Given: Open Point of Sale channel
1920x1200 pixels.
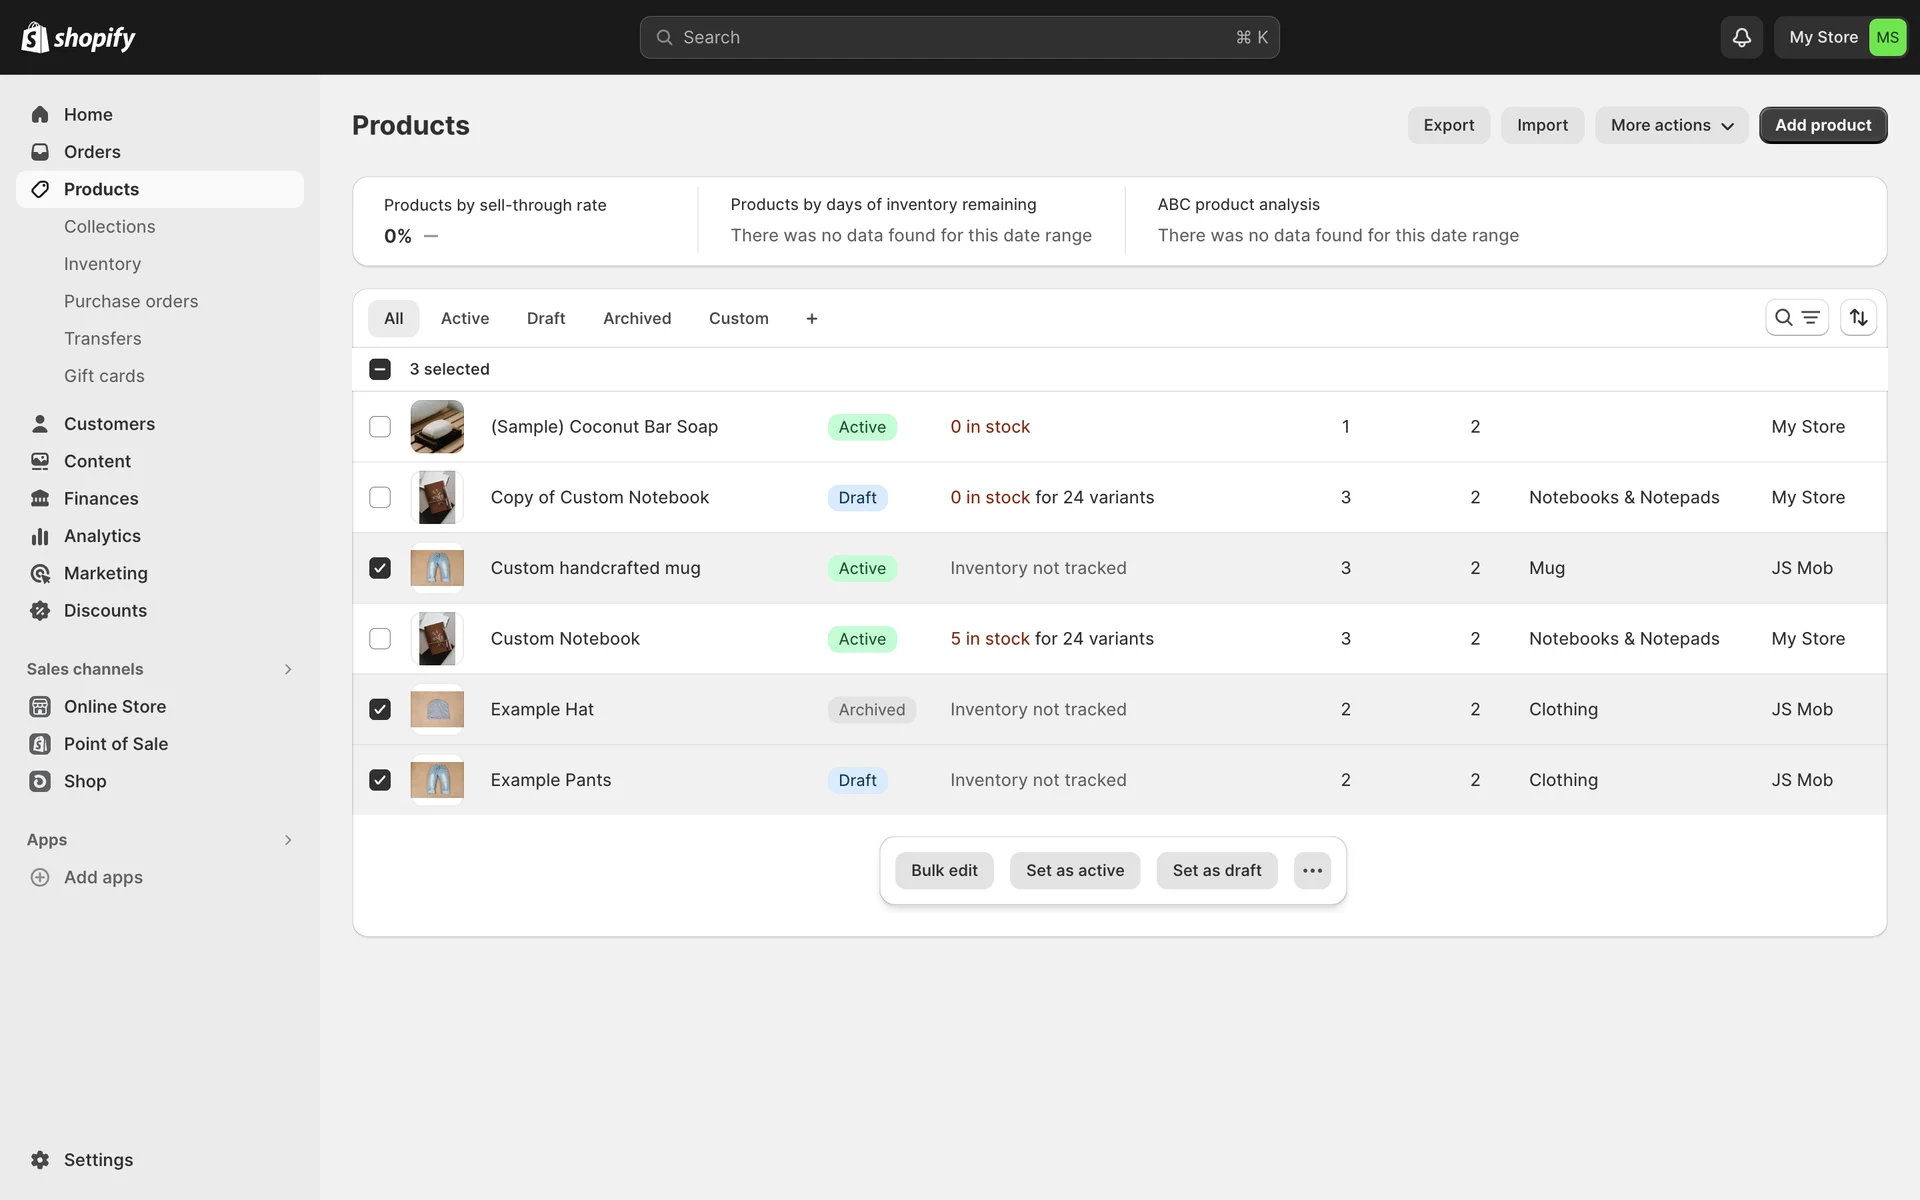Looking at the screenshot, I should tap(115, 744).
